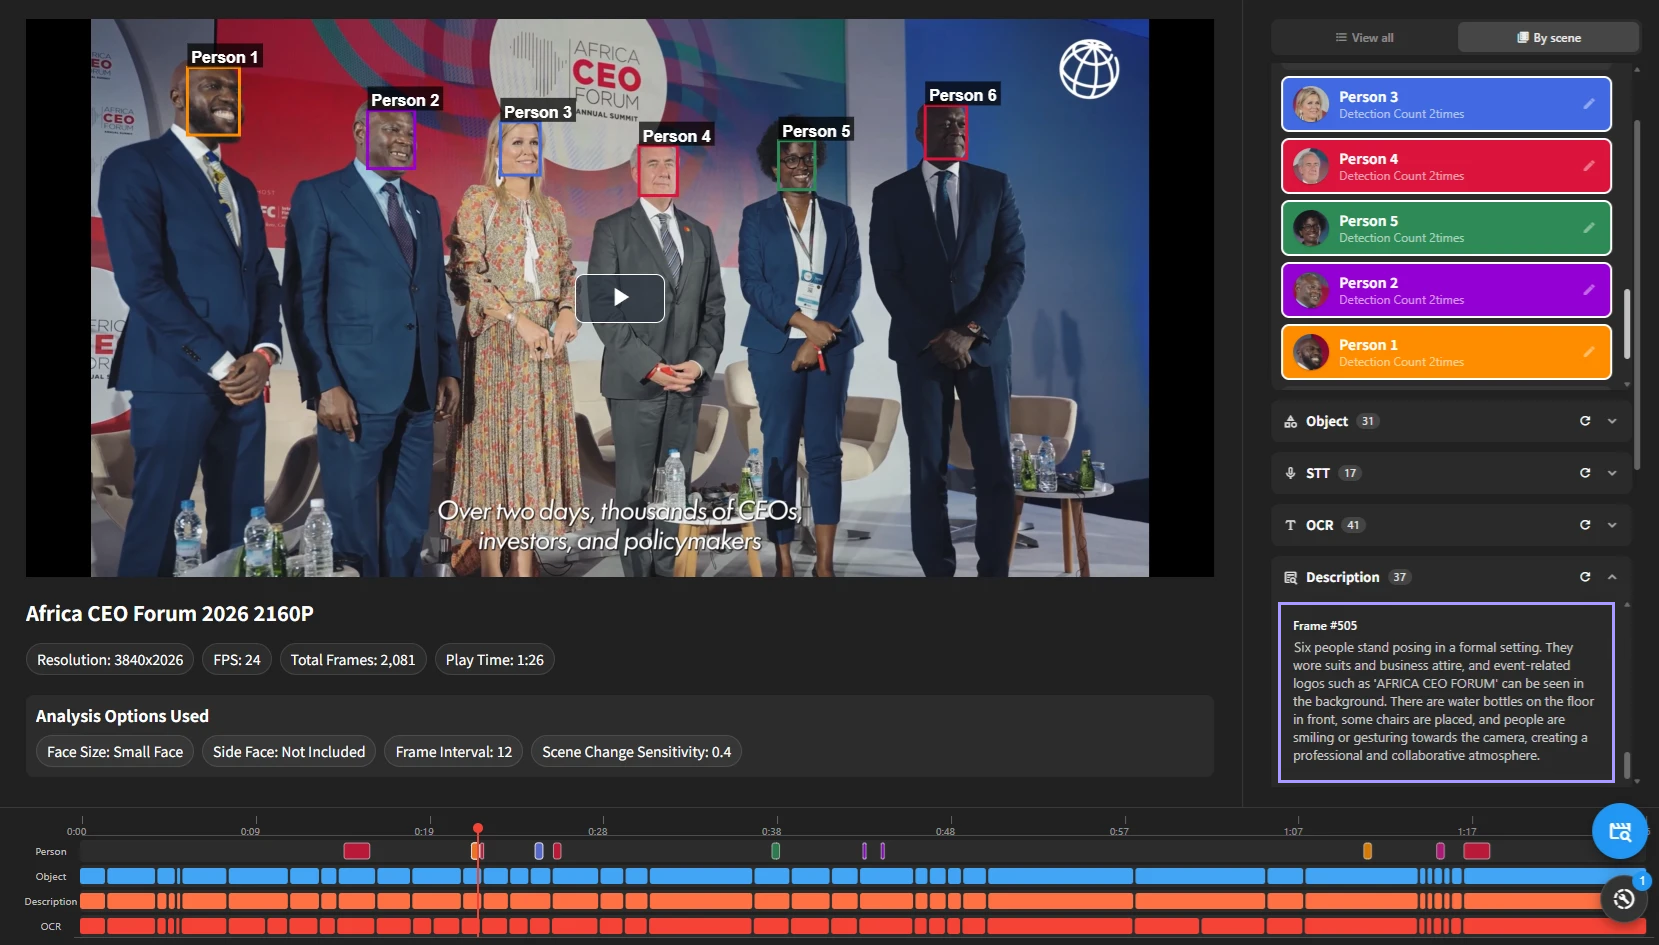Switch to the View all tab
Image resolution: width=1659 pixels, height=945 pixels.
(1364, 38)
